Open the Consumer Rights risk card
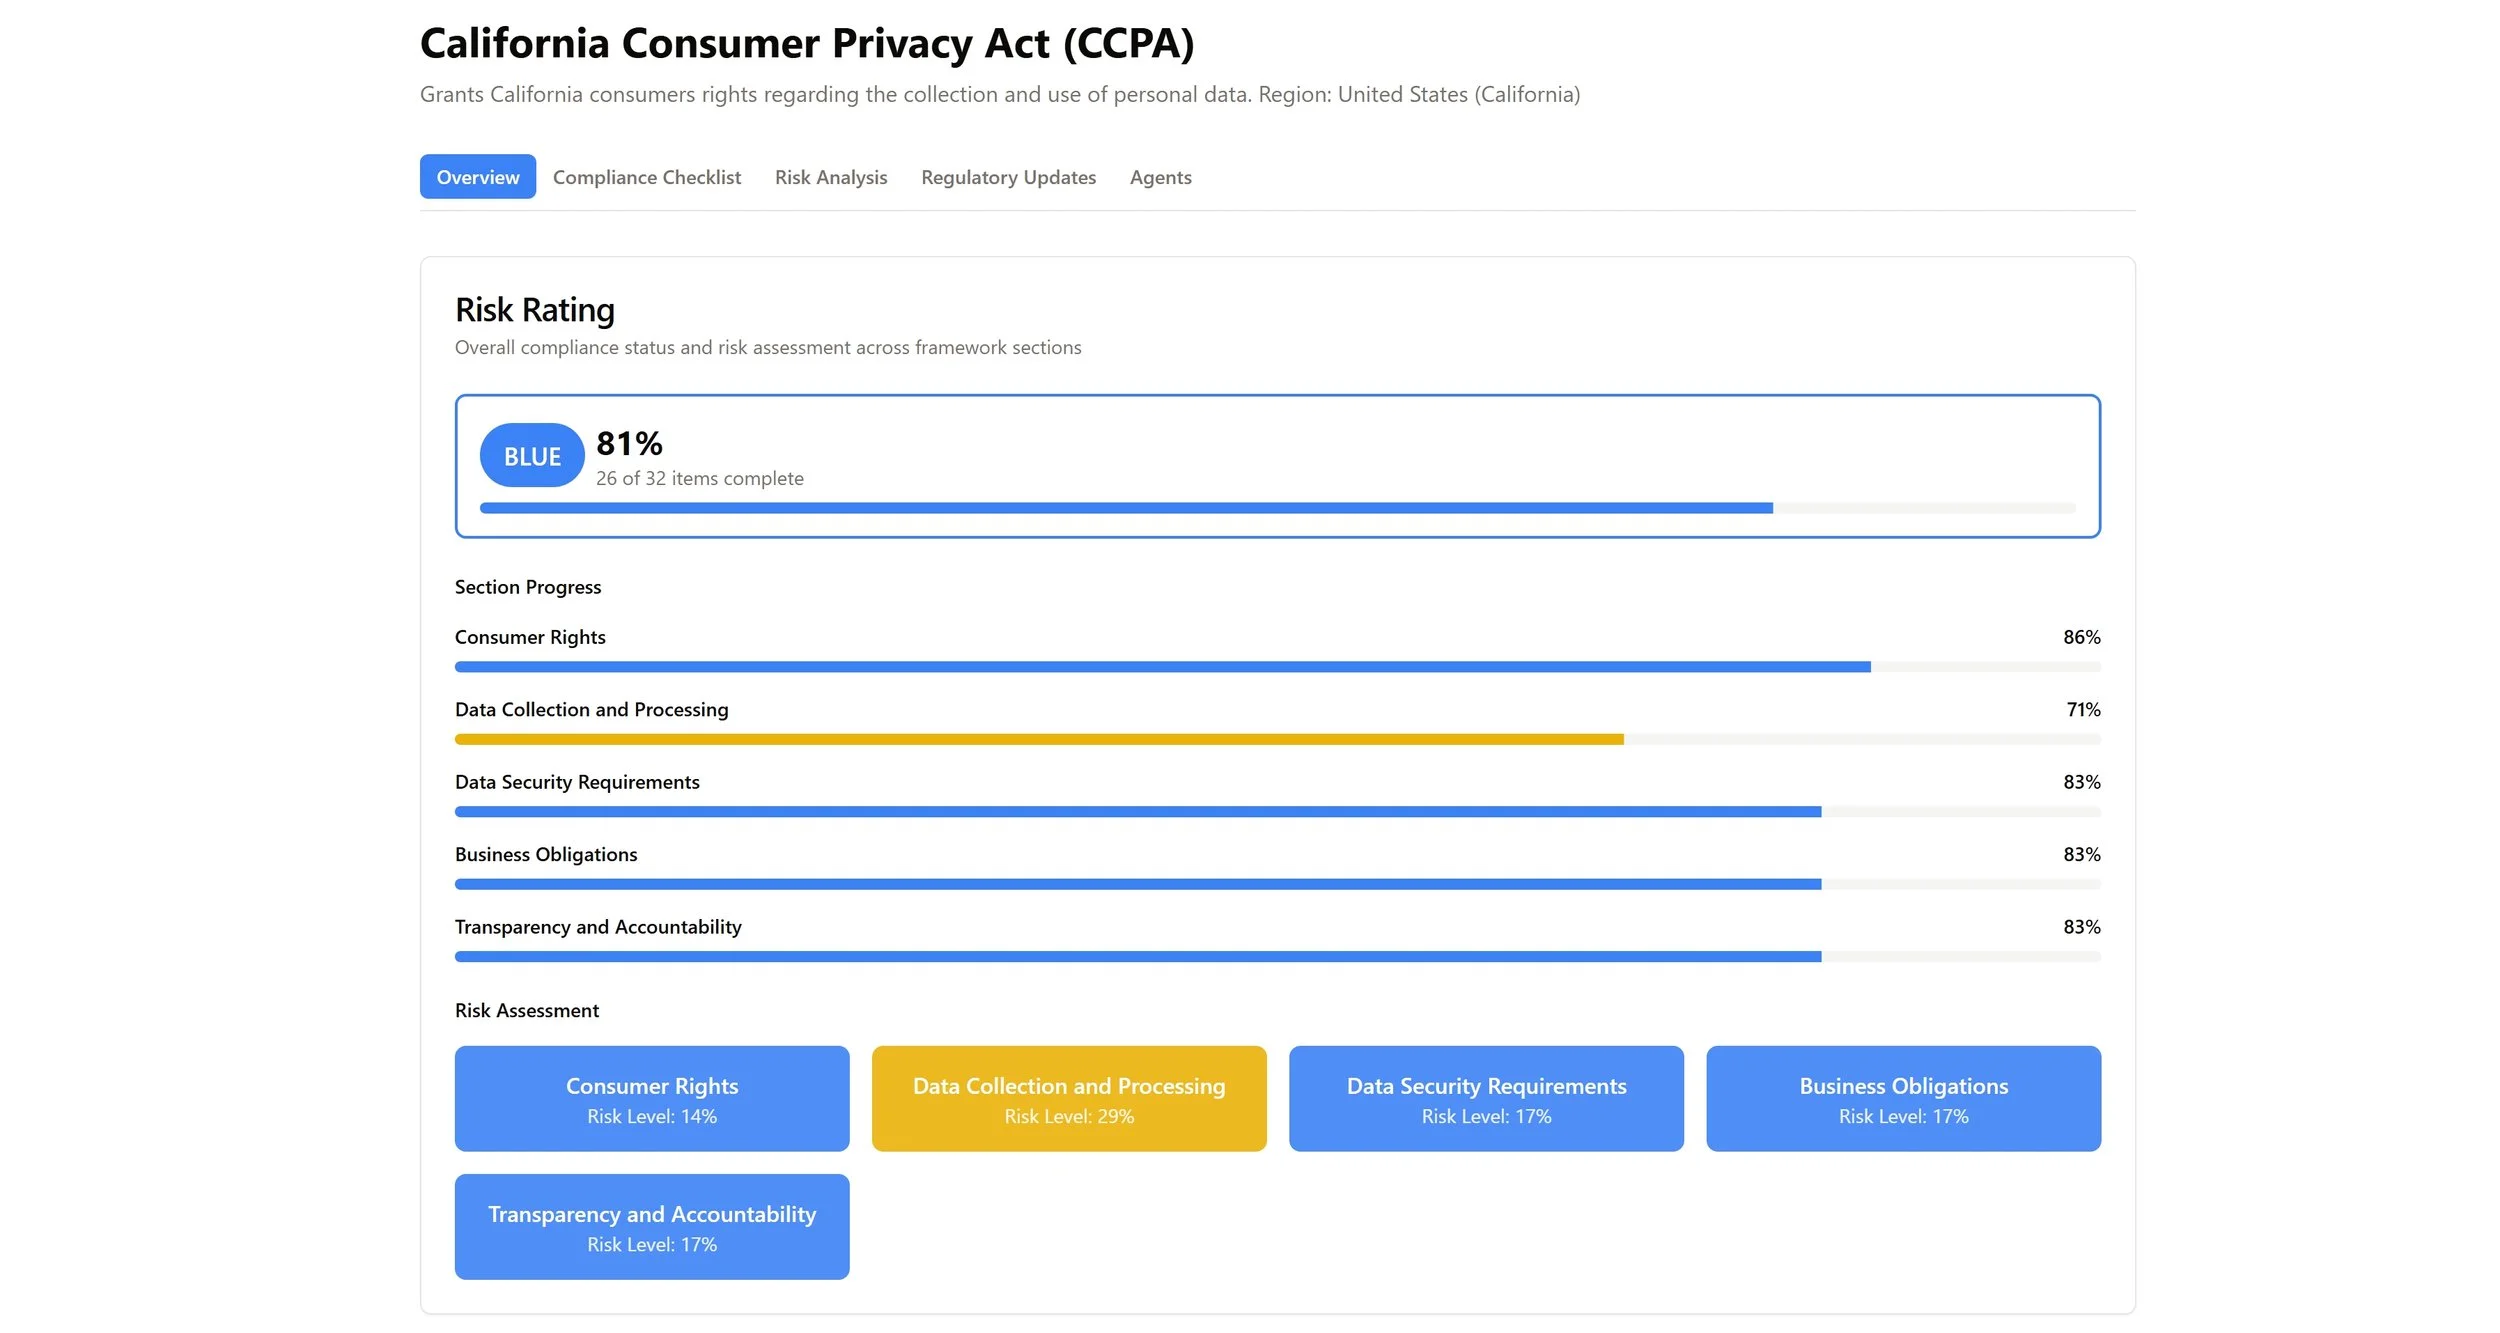2500x1333 pixels. (651, 1099)
